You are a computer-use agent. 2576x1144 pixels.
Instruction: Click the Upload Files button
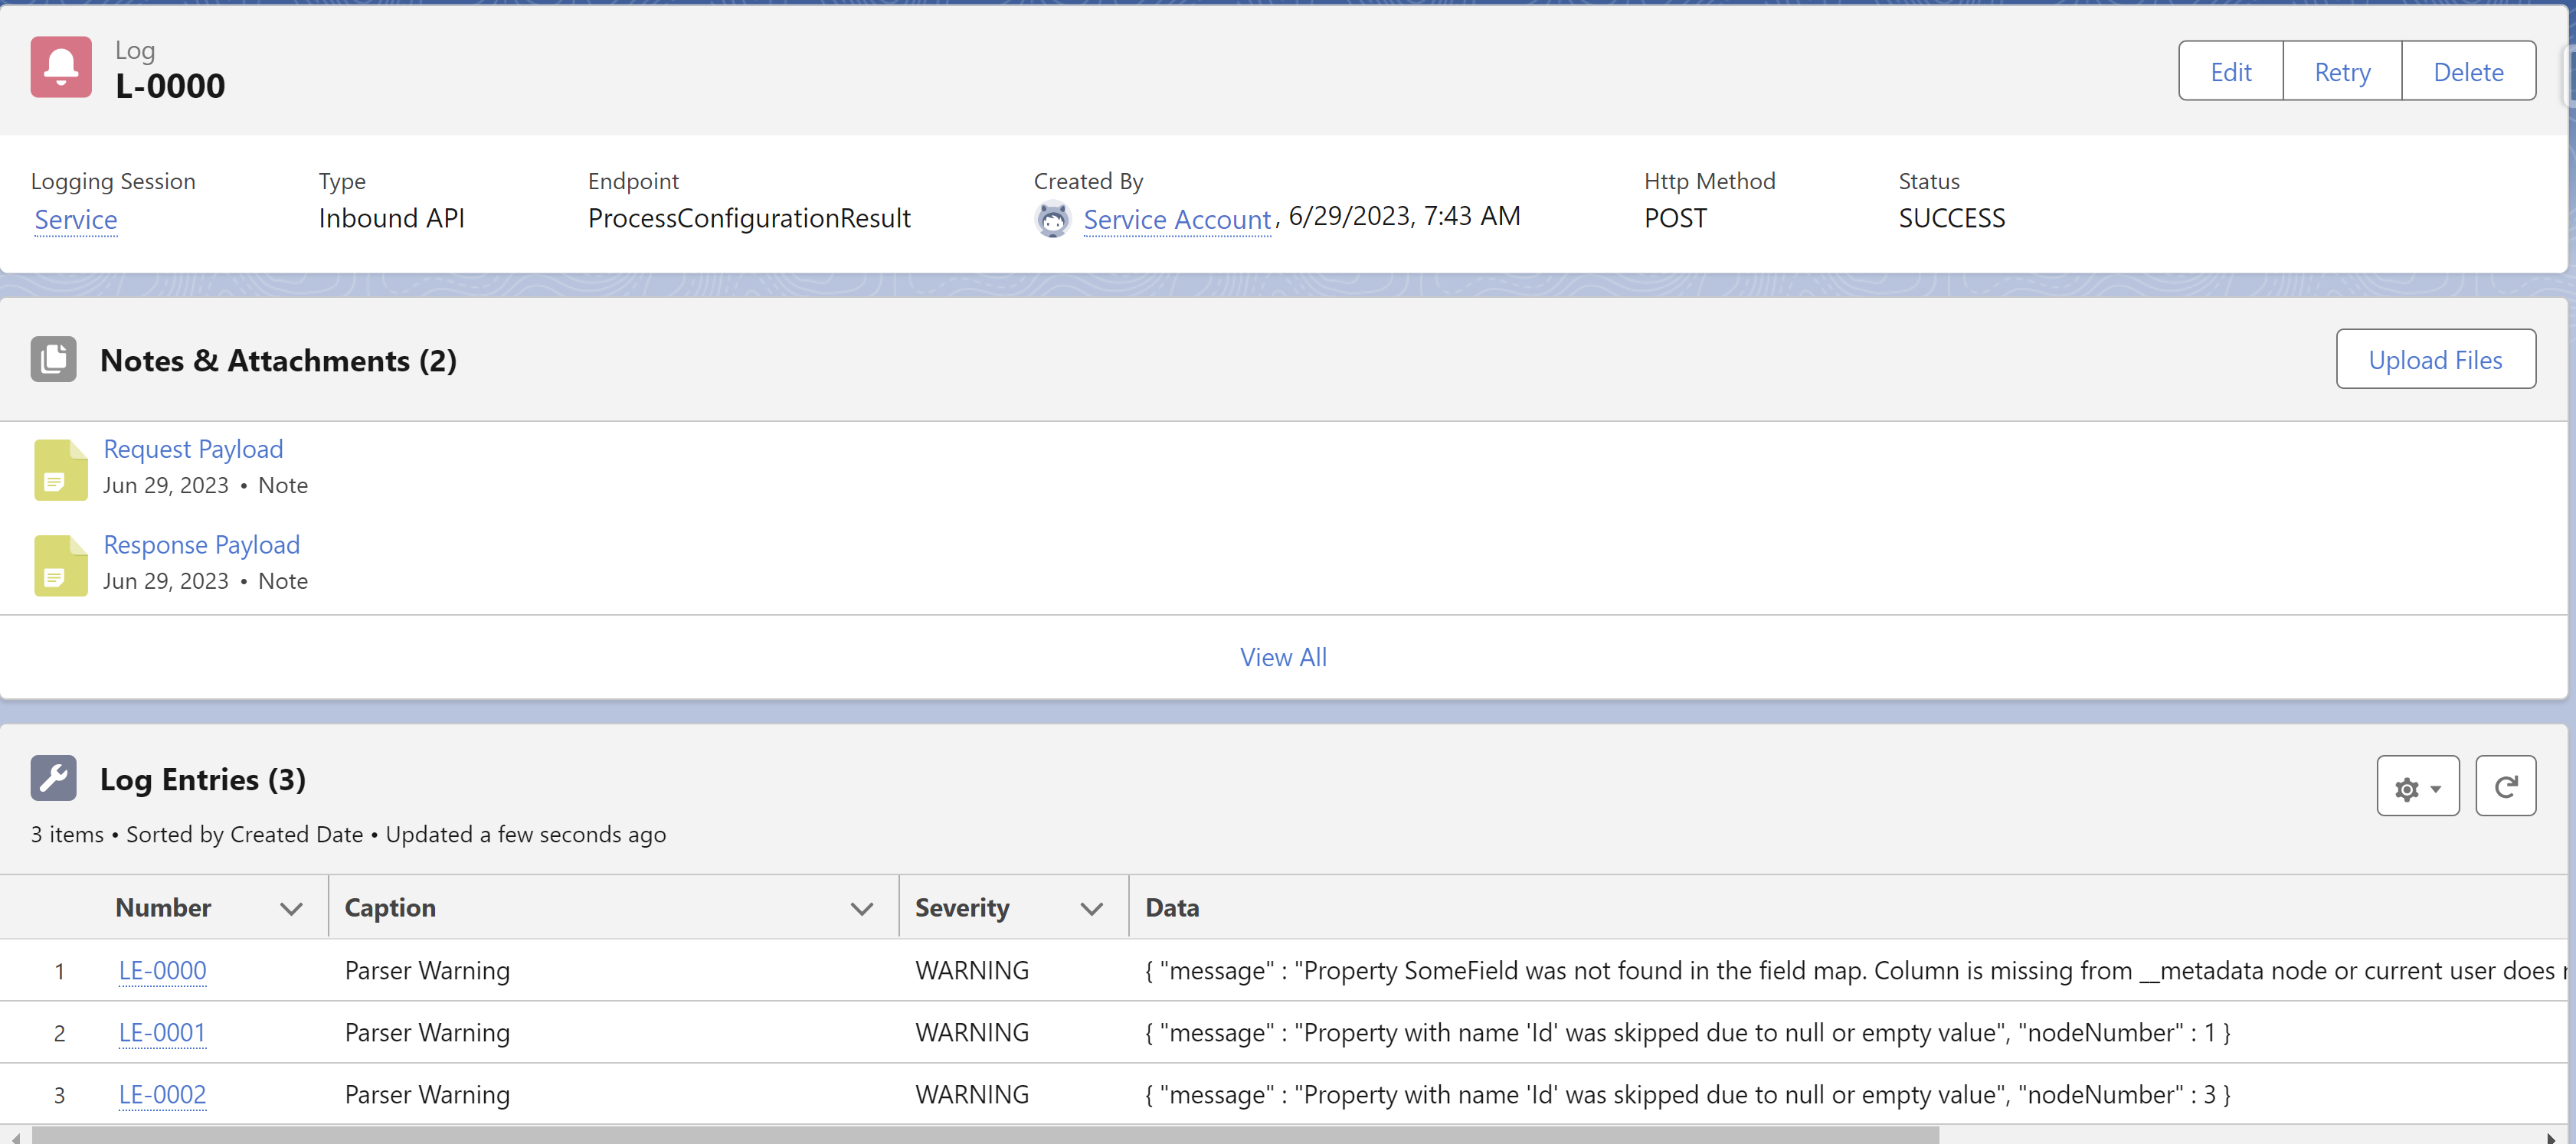tap(2435, 360)
